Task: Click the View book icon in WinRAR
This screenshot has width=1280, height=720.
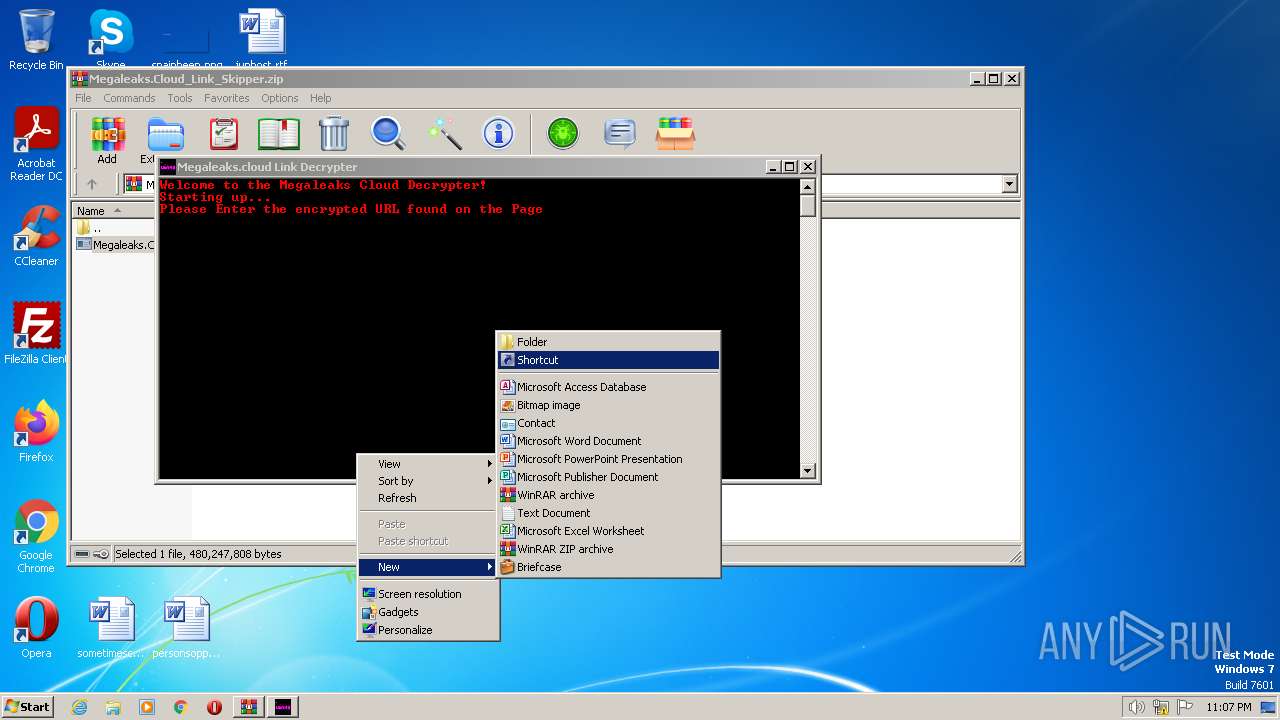Action: (279, 133)
